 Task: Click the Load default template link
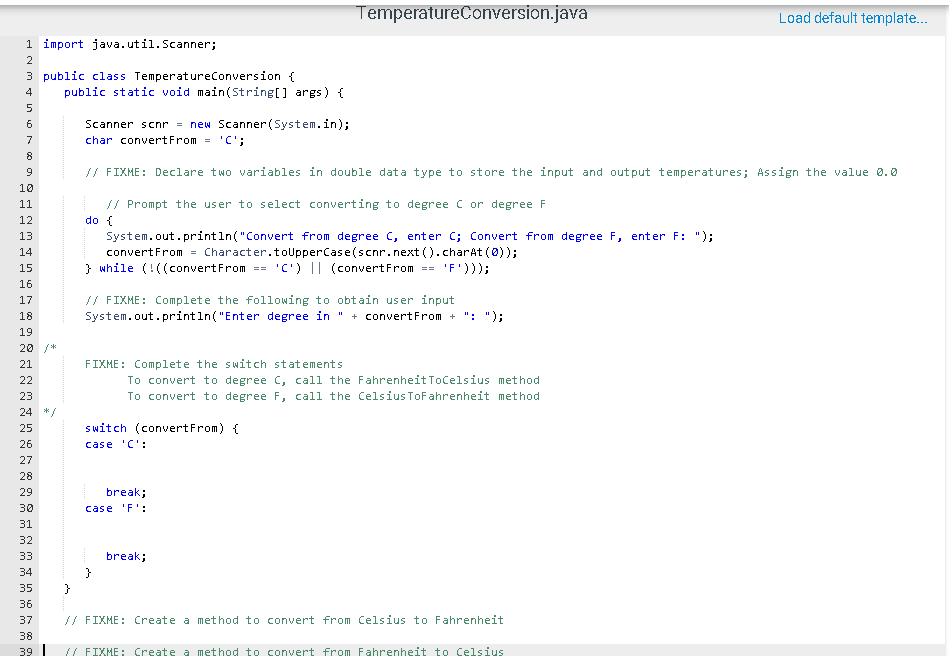coord(852,18)
